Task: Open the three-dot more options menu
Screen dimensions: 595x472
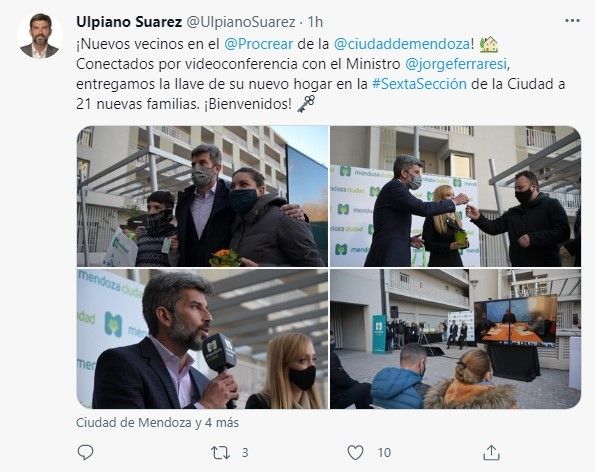Action: [x=572, y=21]
